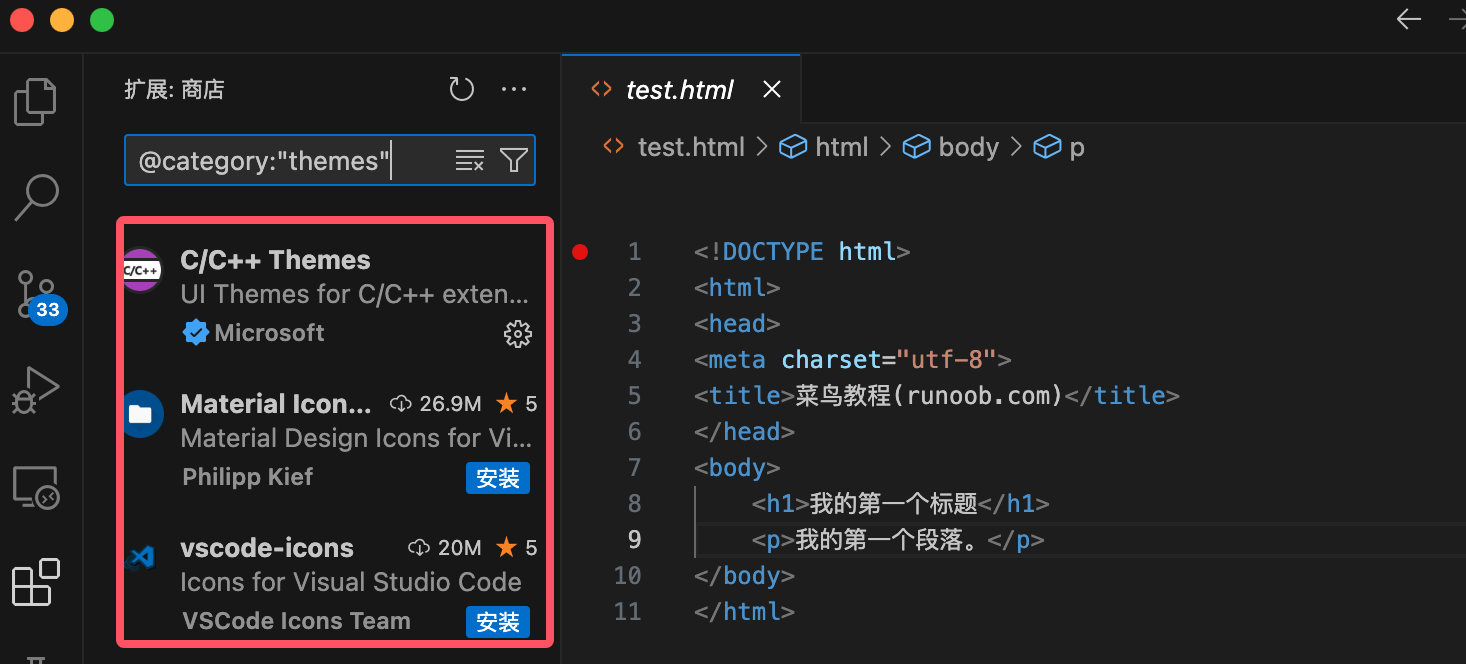Open the Remote Explorer view
Screen dimensions: 1466x664
click(x=36, y=487)
